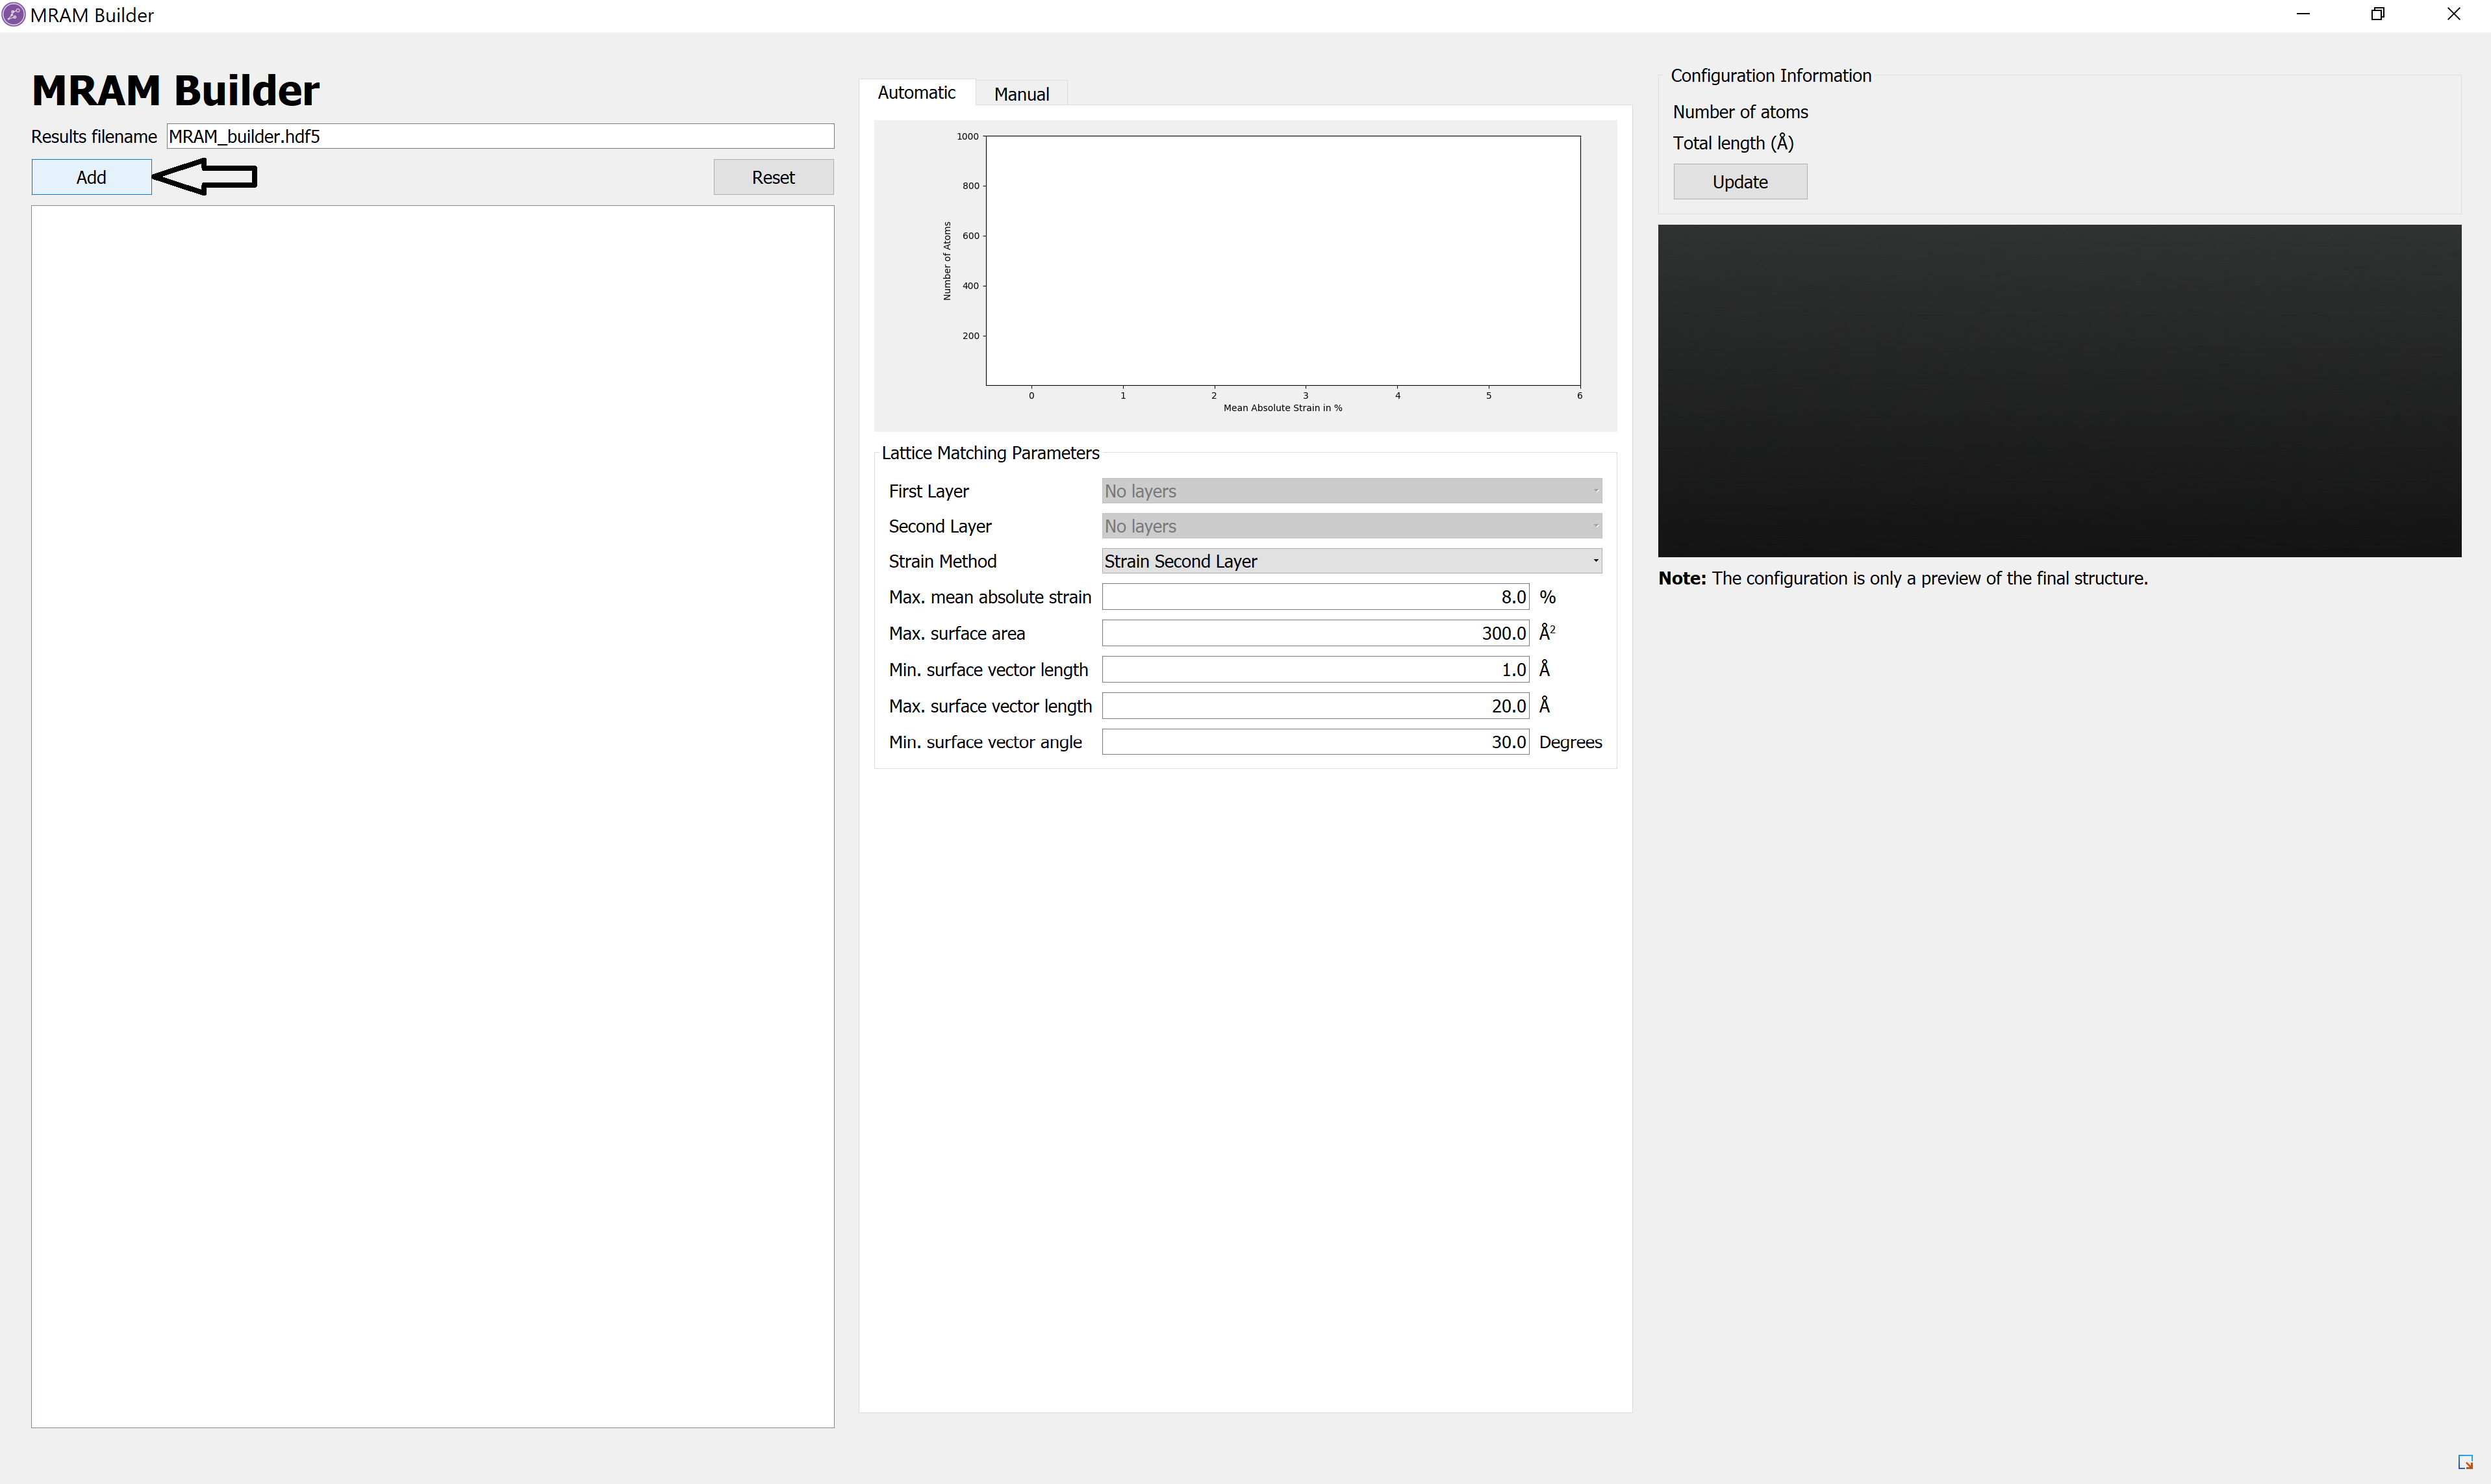This screenshot has height=1484, width=2491.
Task: Click the Add layer button
Action: tap(91, 177)
